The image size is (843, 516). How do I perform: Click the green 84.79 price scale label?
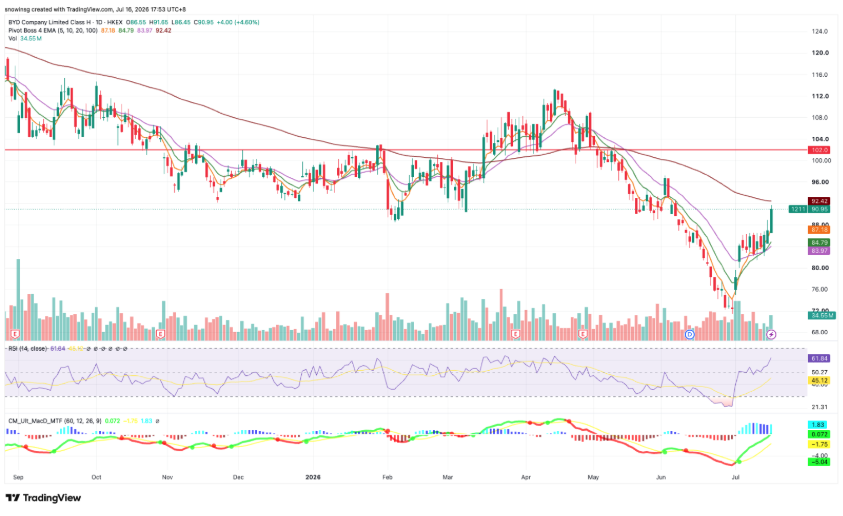(819, 242)
